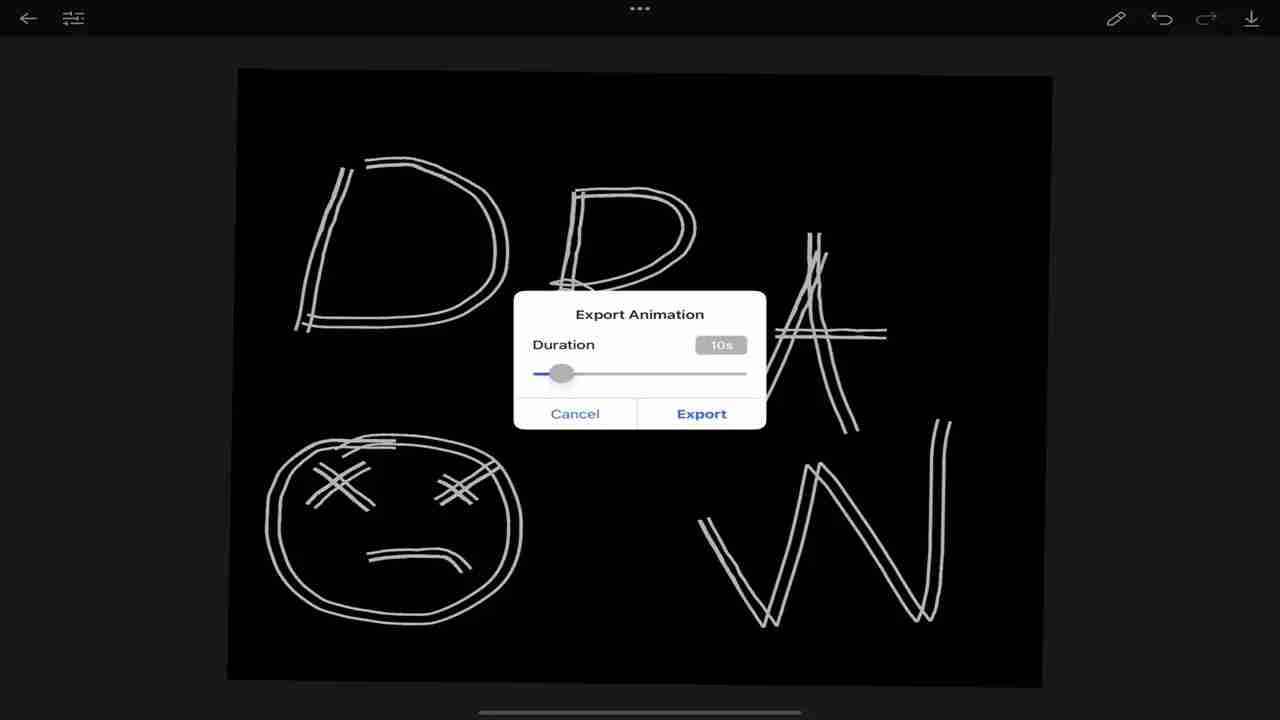Go back using the left arrow icon
The width and height of the screenshot is (1280, 720).
28,18
